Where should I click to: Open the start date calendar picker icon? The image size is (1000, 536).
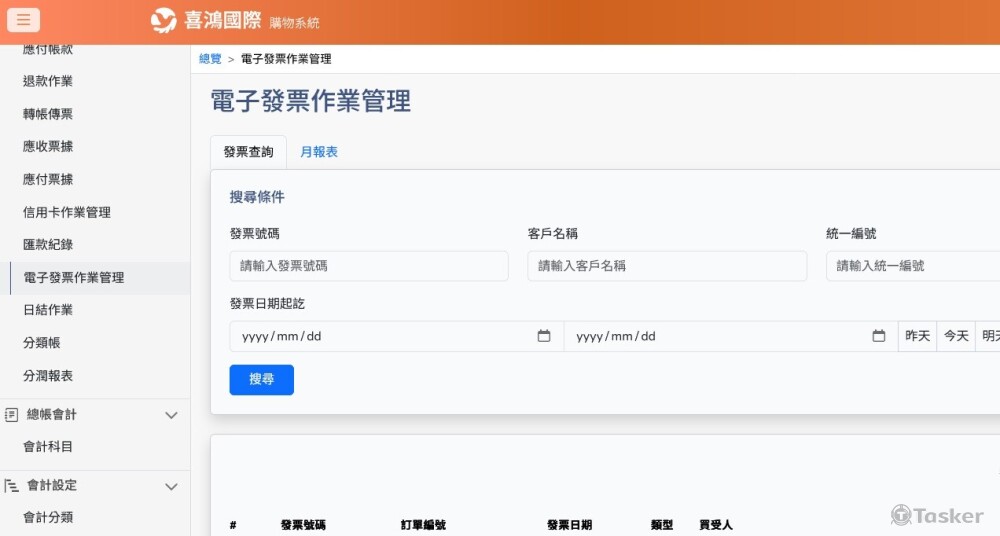point(544,336)
